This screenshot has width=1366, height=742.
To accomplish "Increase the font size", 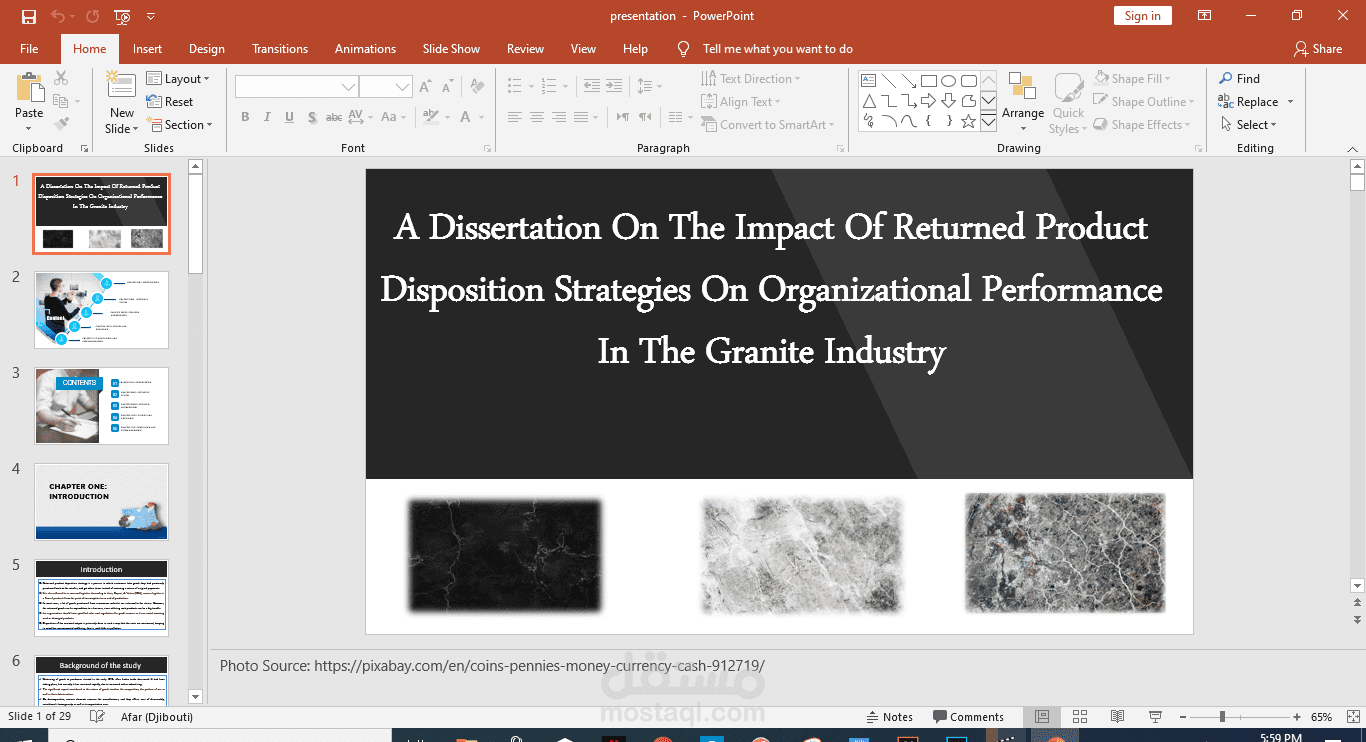I will pyautogui.click(x=426, y=87).
